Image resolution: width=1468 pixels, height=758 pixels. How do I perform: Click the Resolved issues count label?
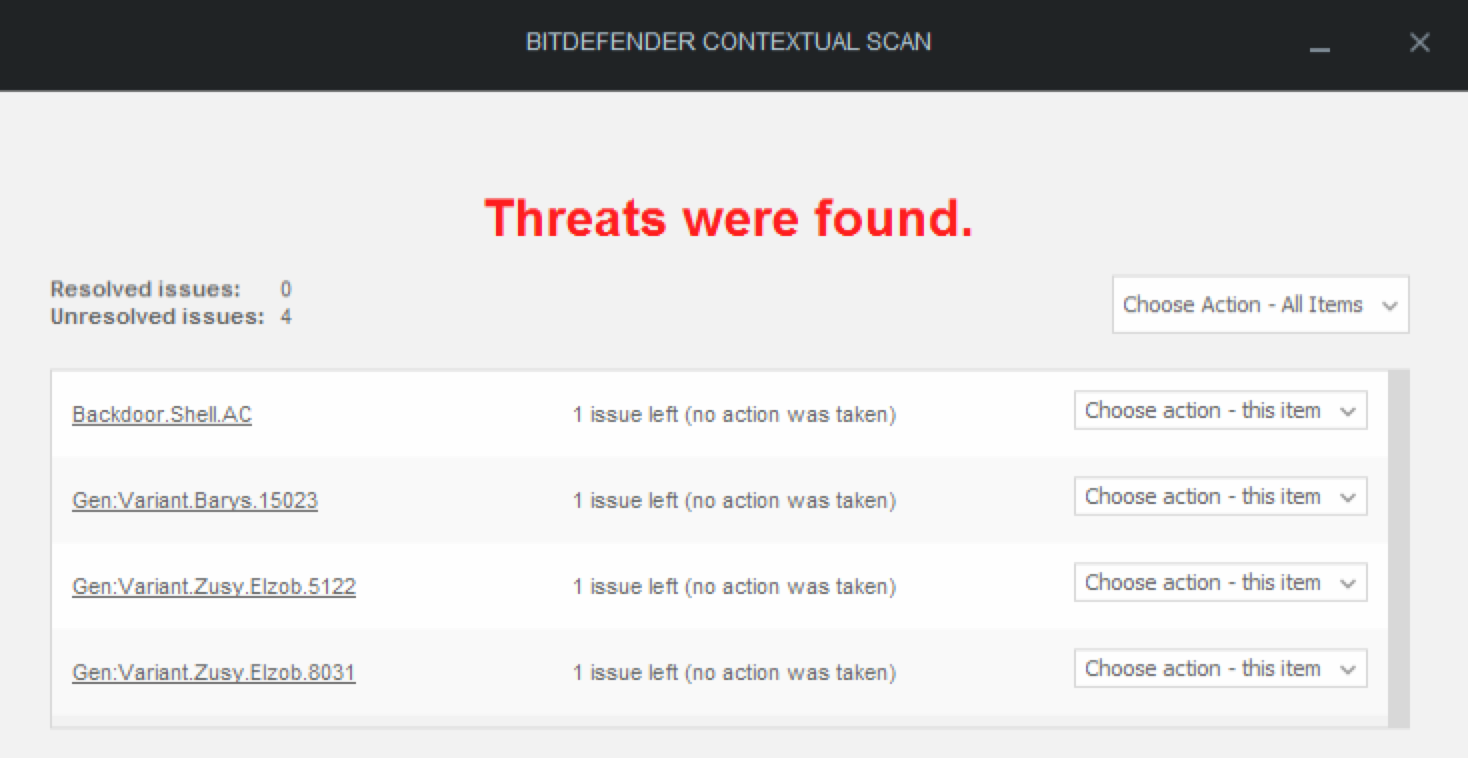[x=146, y=290]
